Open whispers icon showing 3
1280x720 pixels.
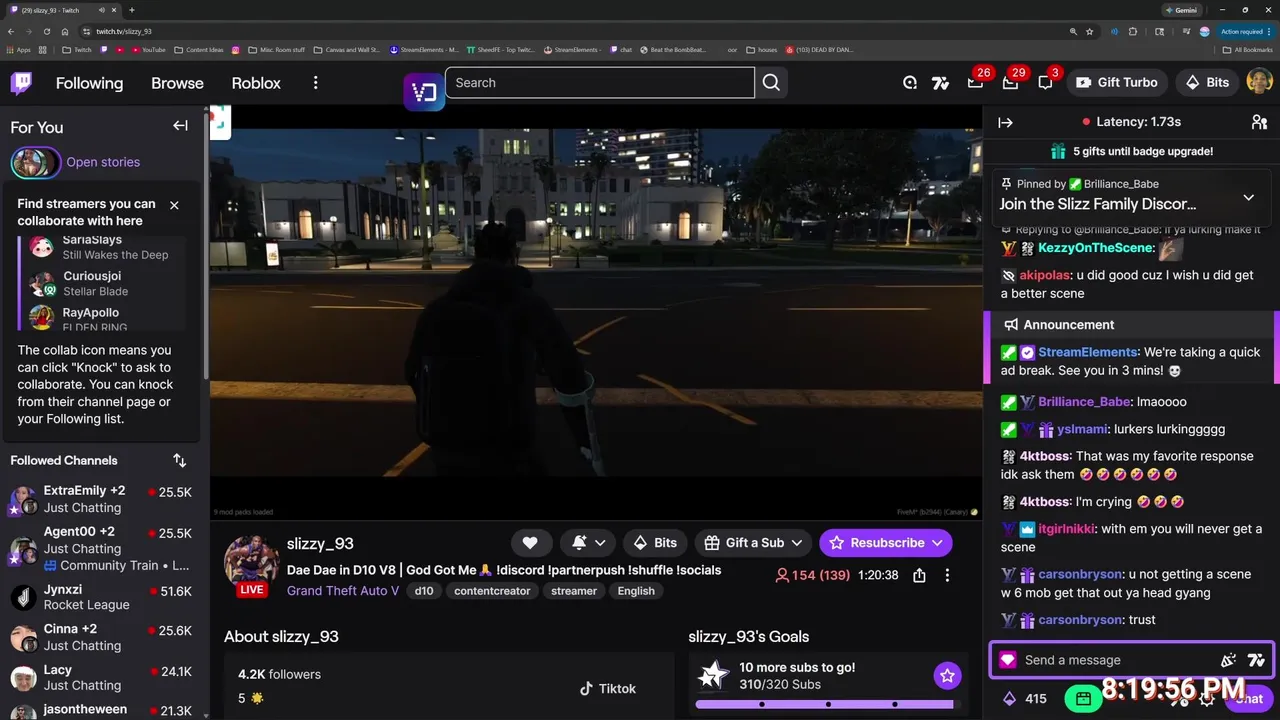click(x=1045, y=83)
